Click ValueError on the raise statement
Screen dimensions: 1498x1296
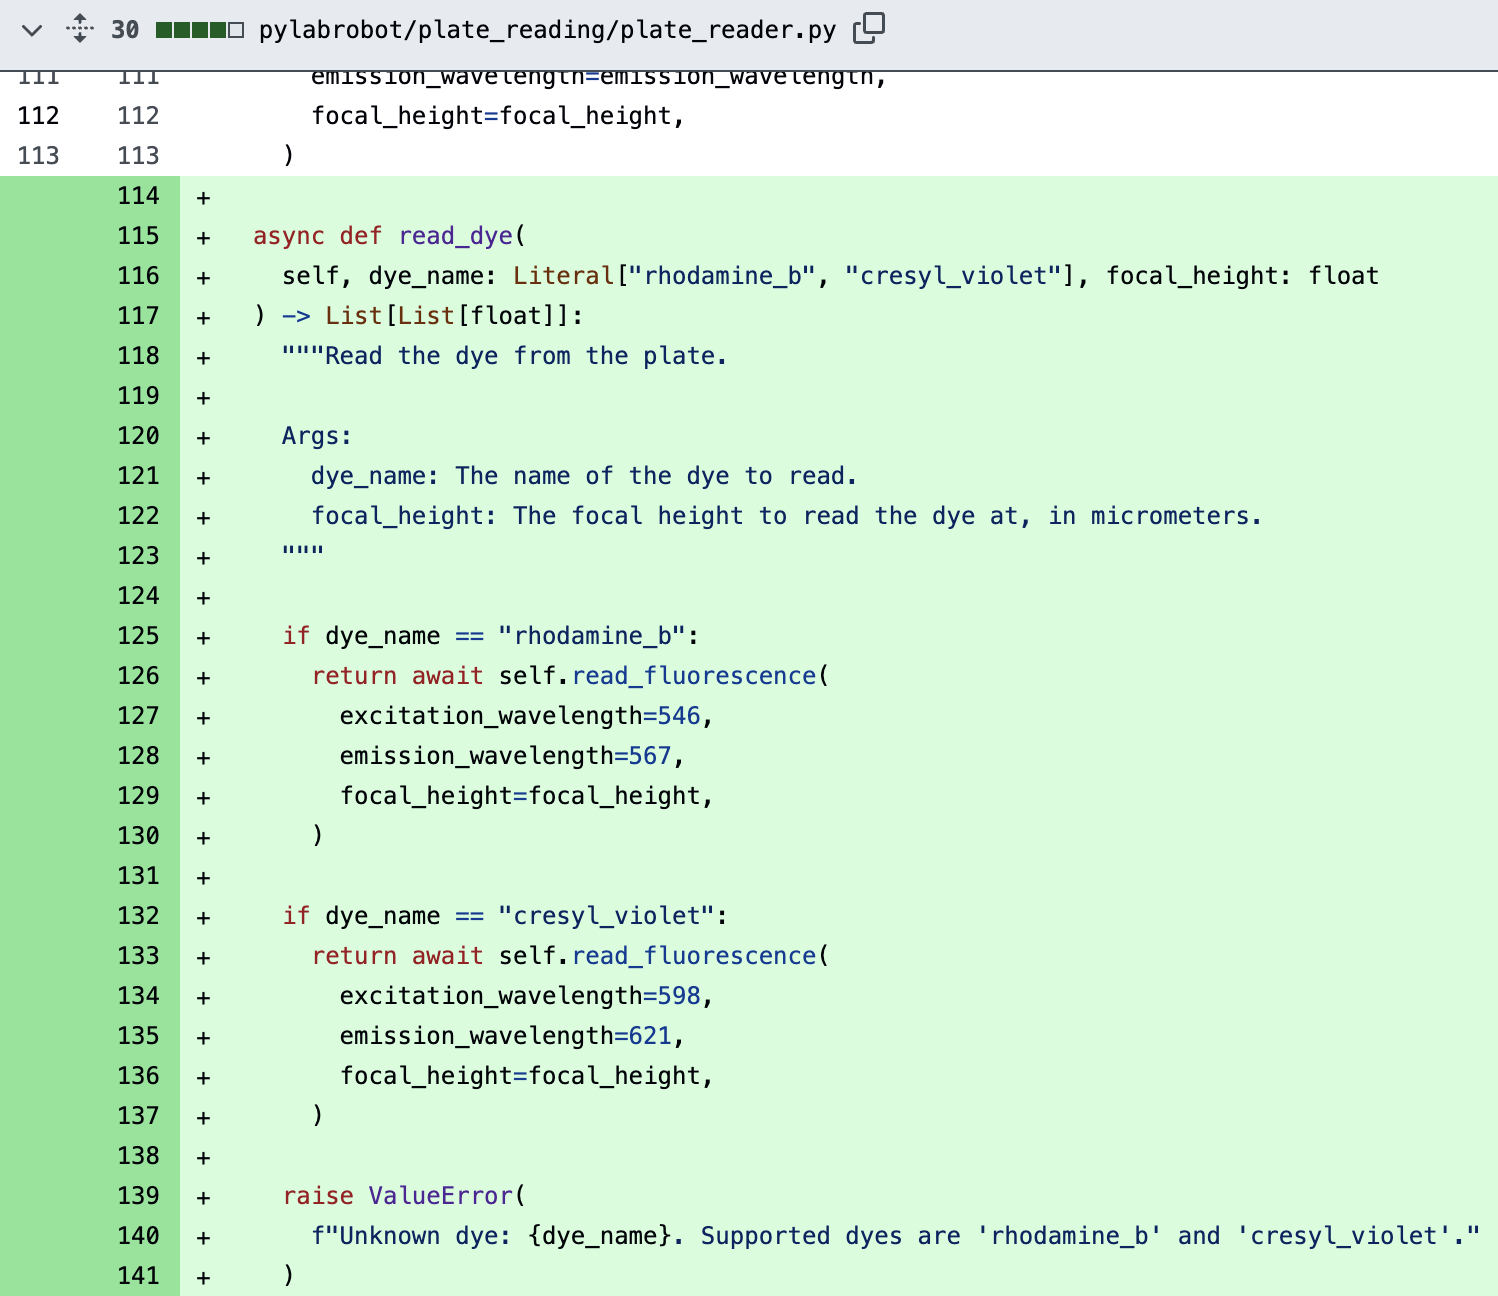click(x=440, y=1196)
